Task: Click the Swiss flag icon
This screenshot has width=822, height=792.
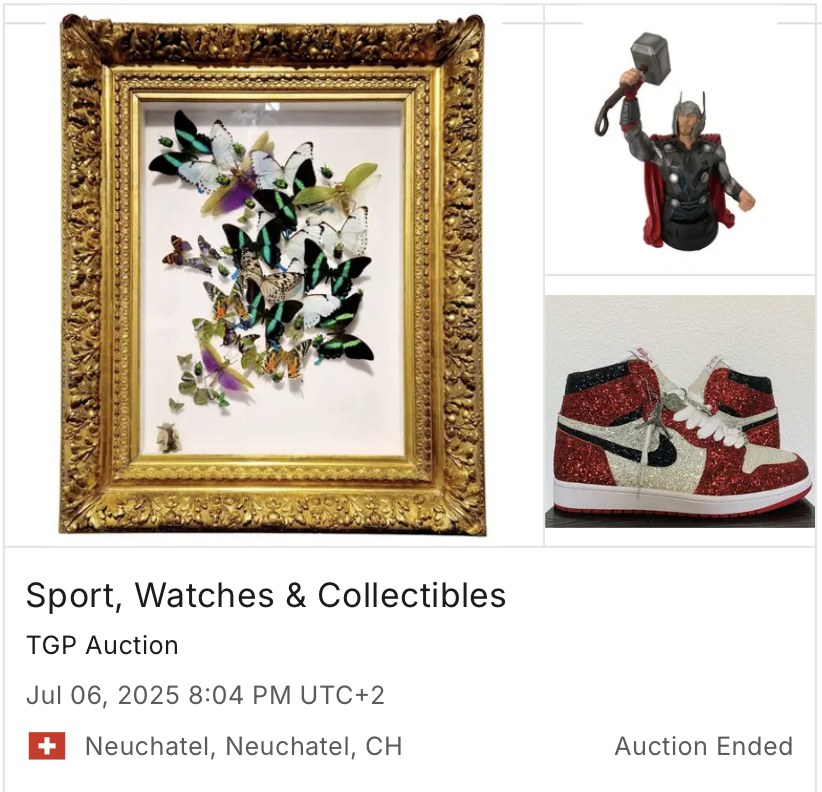Action: (47, 745)
